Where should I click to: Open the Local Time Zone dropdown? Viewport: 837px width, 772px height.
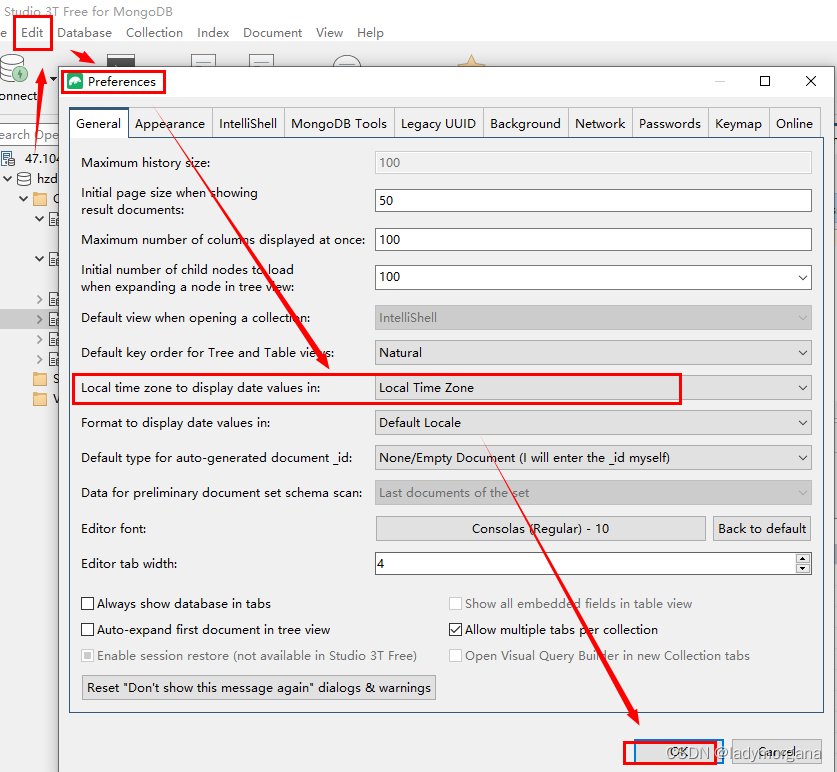[593, 388]
